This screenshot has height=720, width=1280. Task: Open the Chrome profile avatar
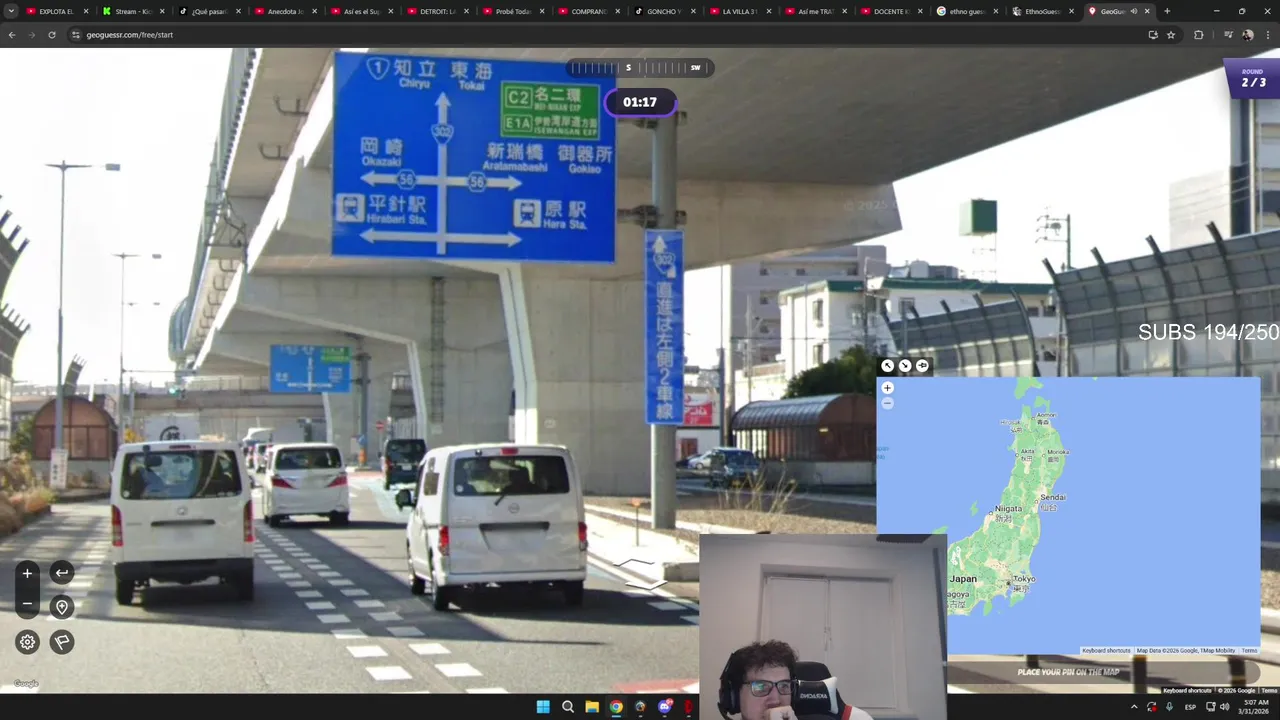1248,35
